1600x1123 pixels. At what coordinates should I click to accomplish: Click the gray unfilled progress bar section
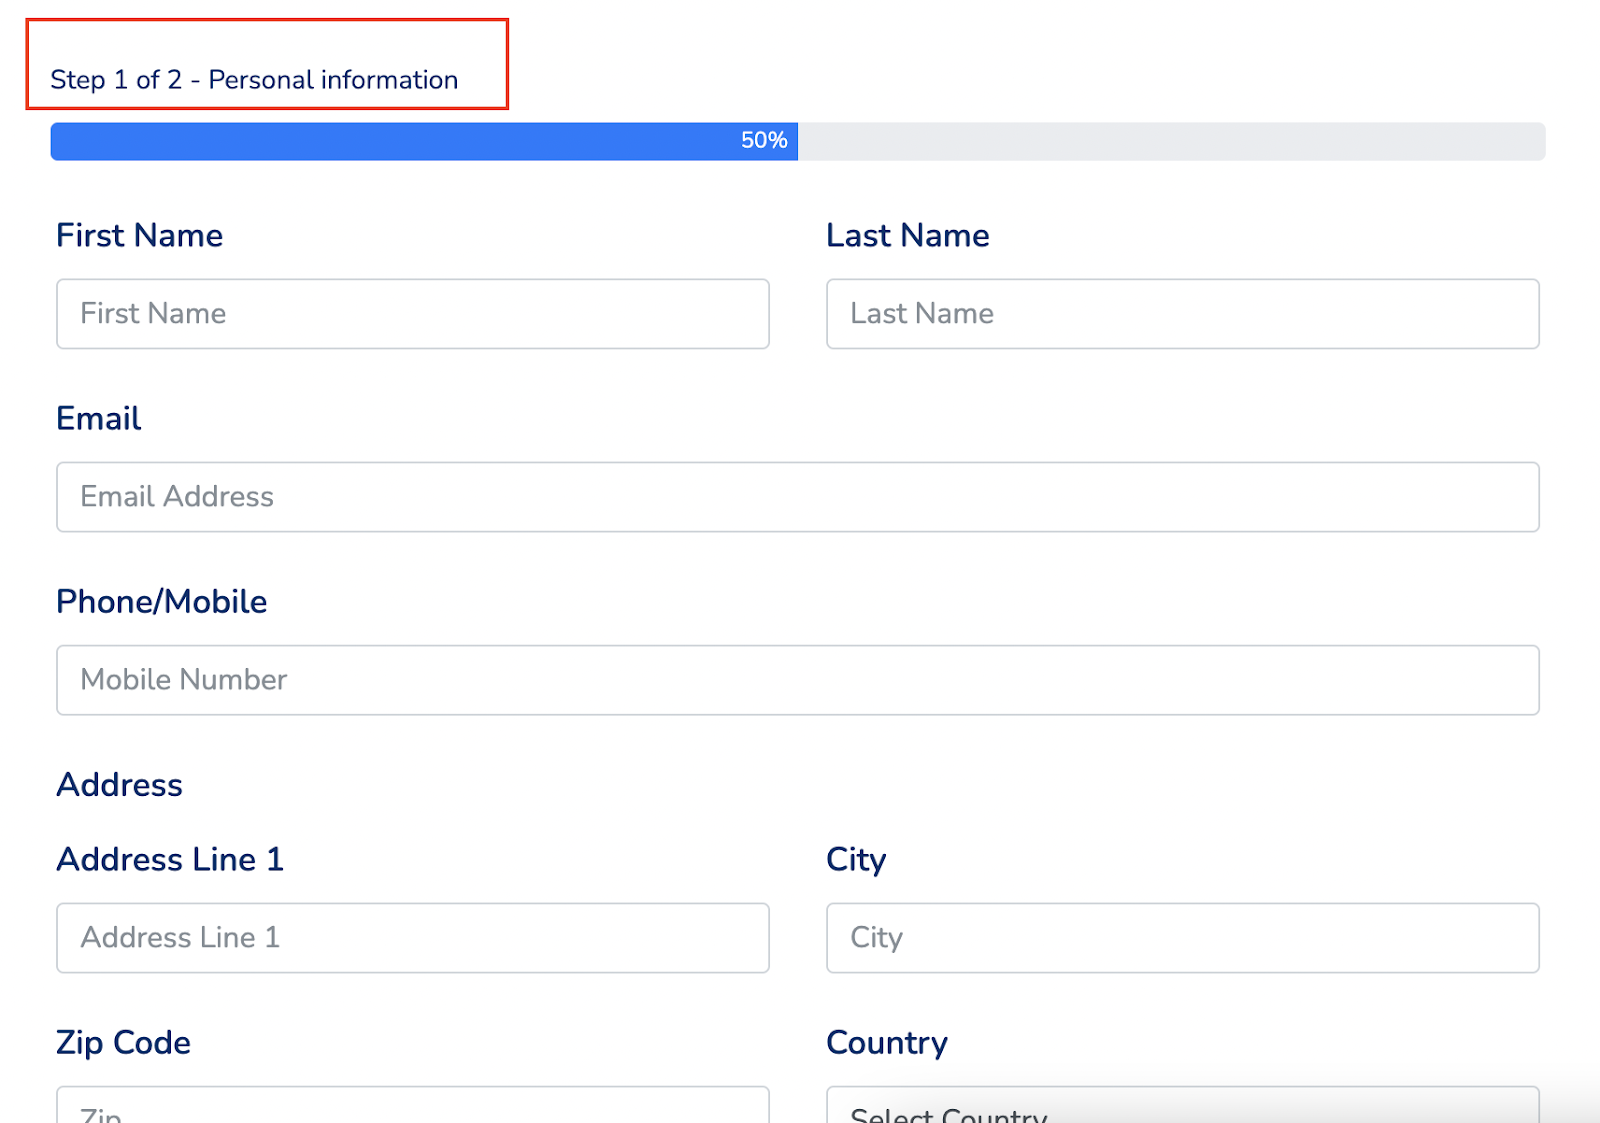[x=1171, y=141]
